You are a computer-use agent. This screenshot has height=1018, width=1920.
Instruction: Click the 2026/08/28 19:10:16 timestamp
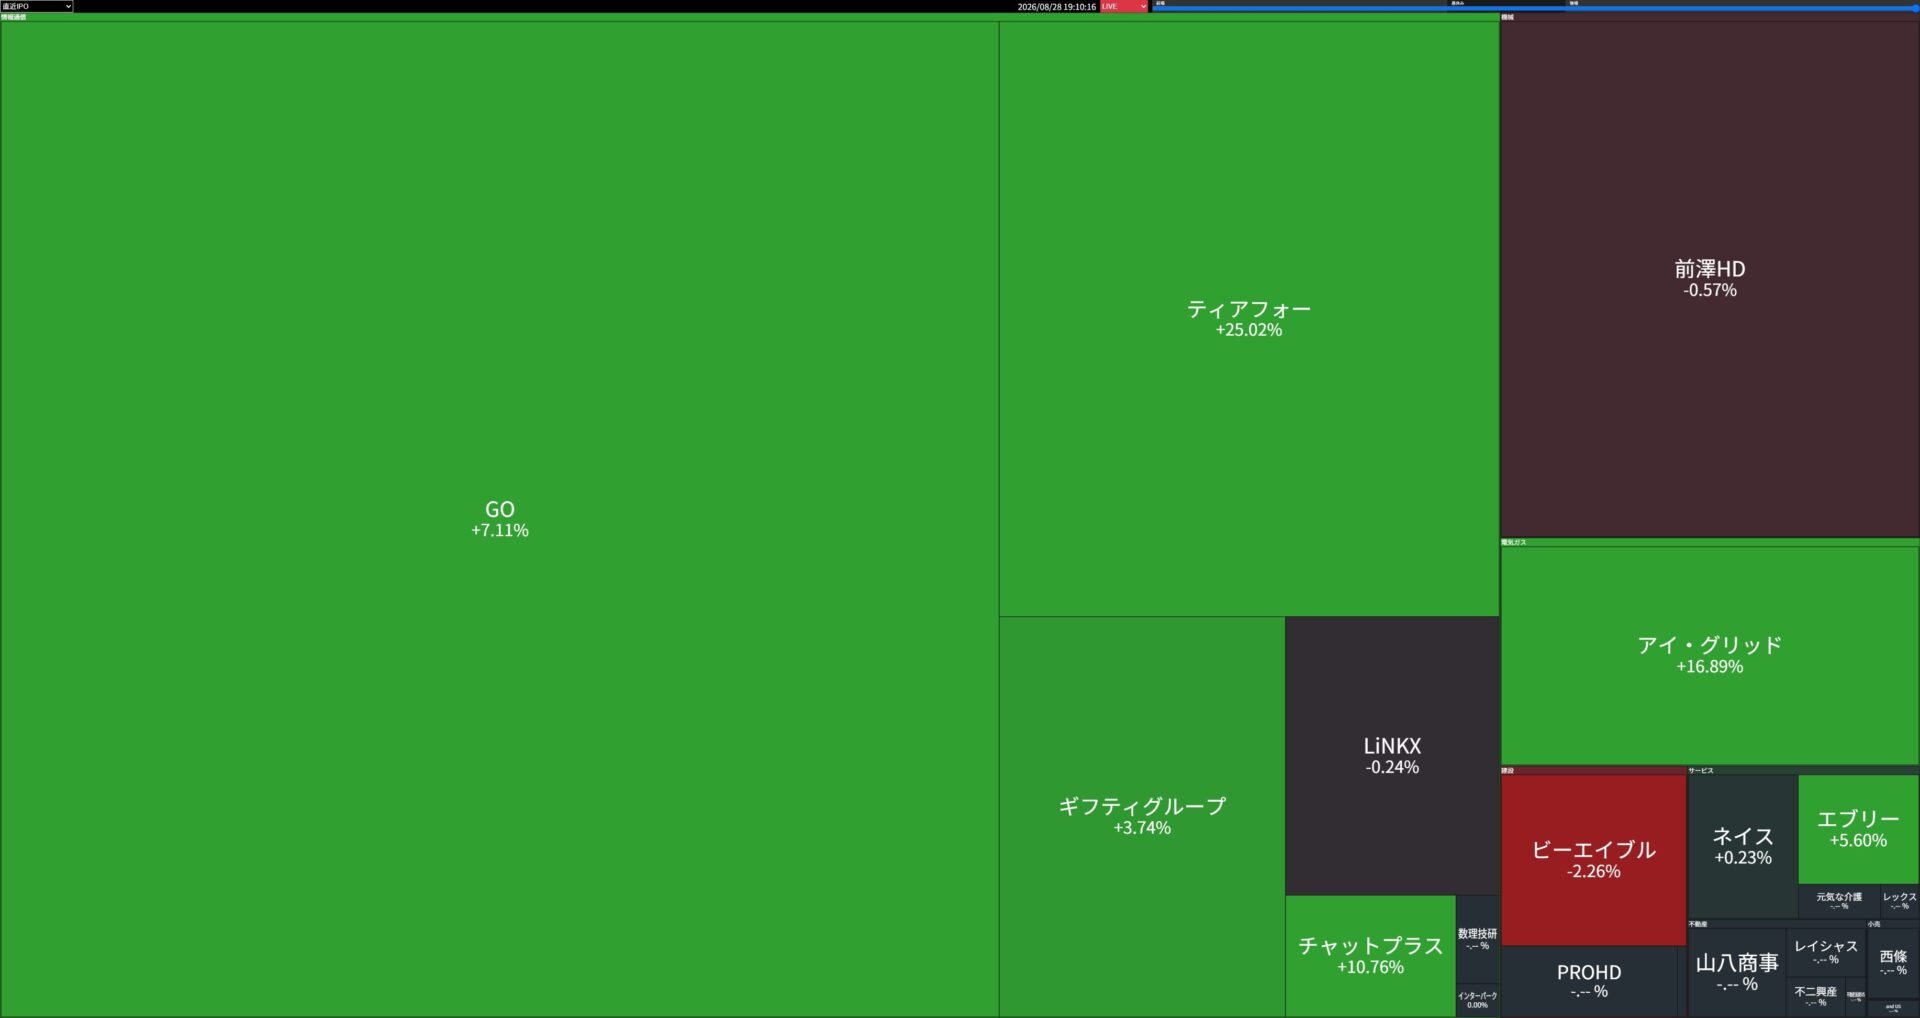click(1056, 6)
